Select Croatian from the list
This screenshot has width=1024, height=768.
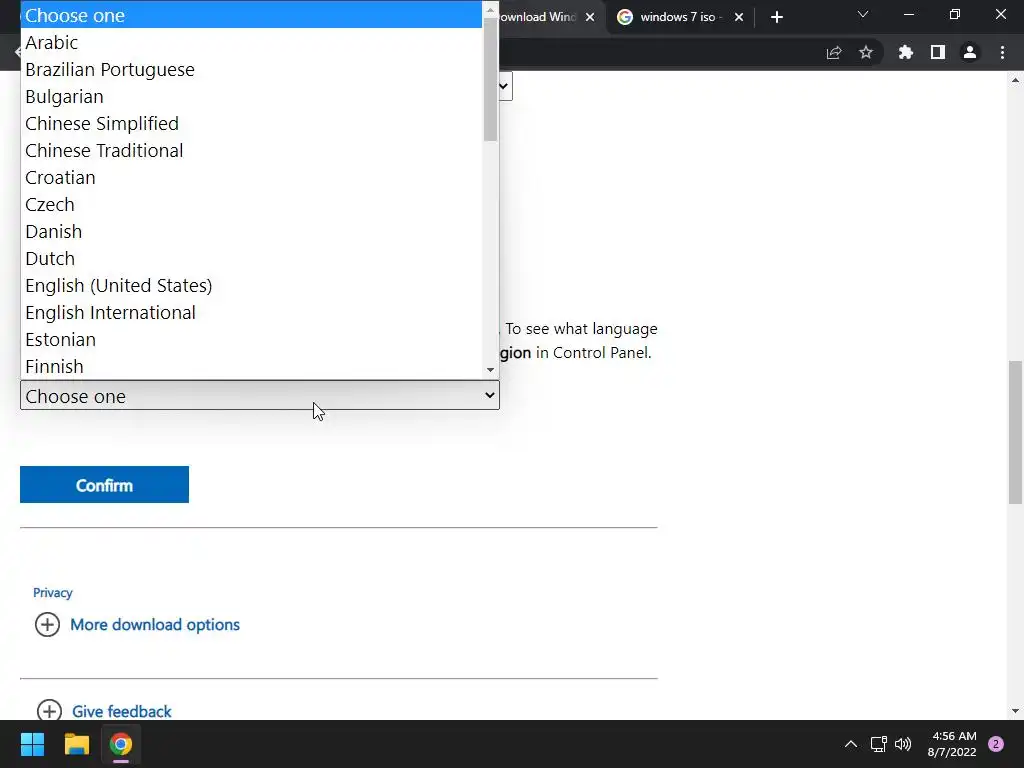251,178
